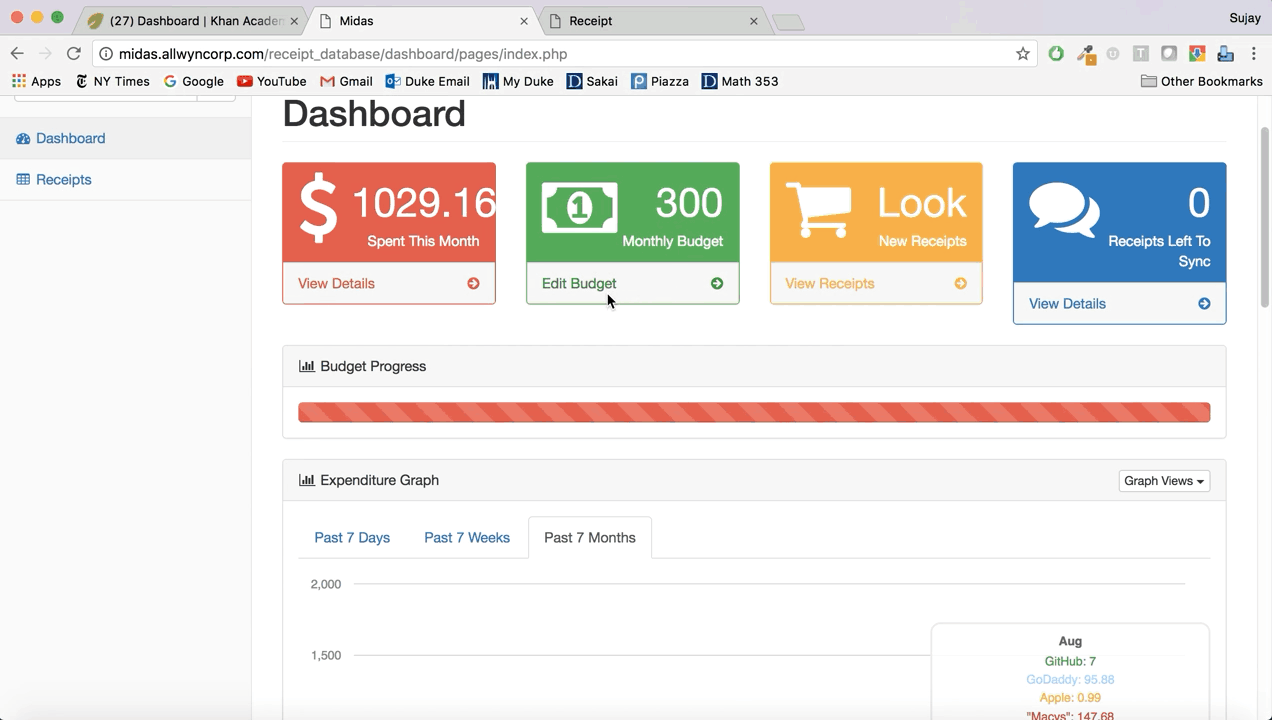Reload the page with the refresh icon

tap(73, 54)
